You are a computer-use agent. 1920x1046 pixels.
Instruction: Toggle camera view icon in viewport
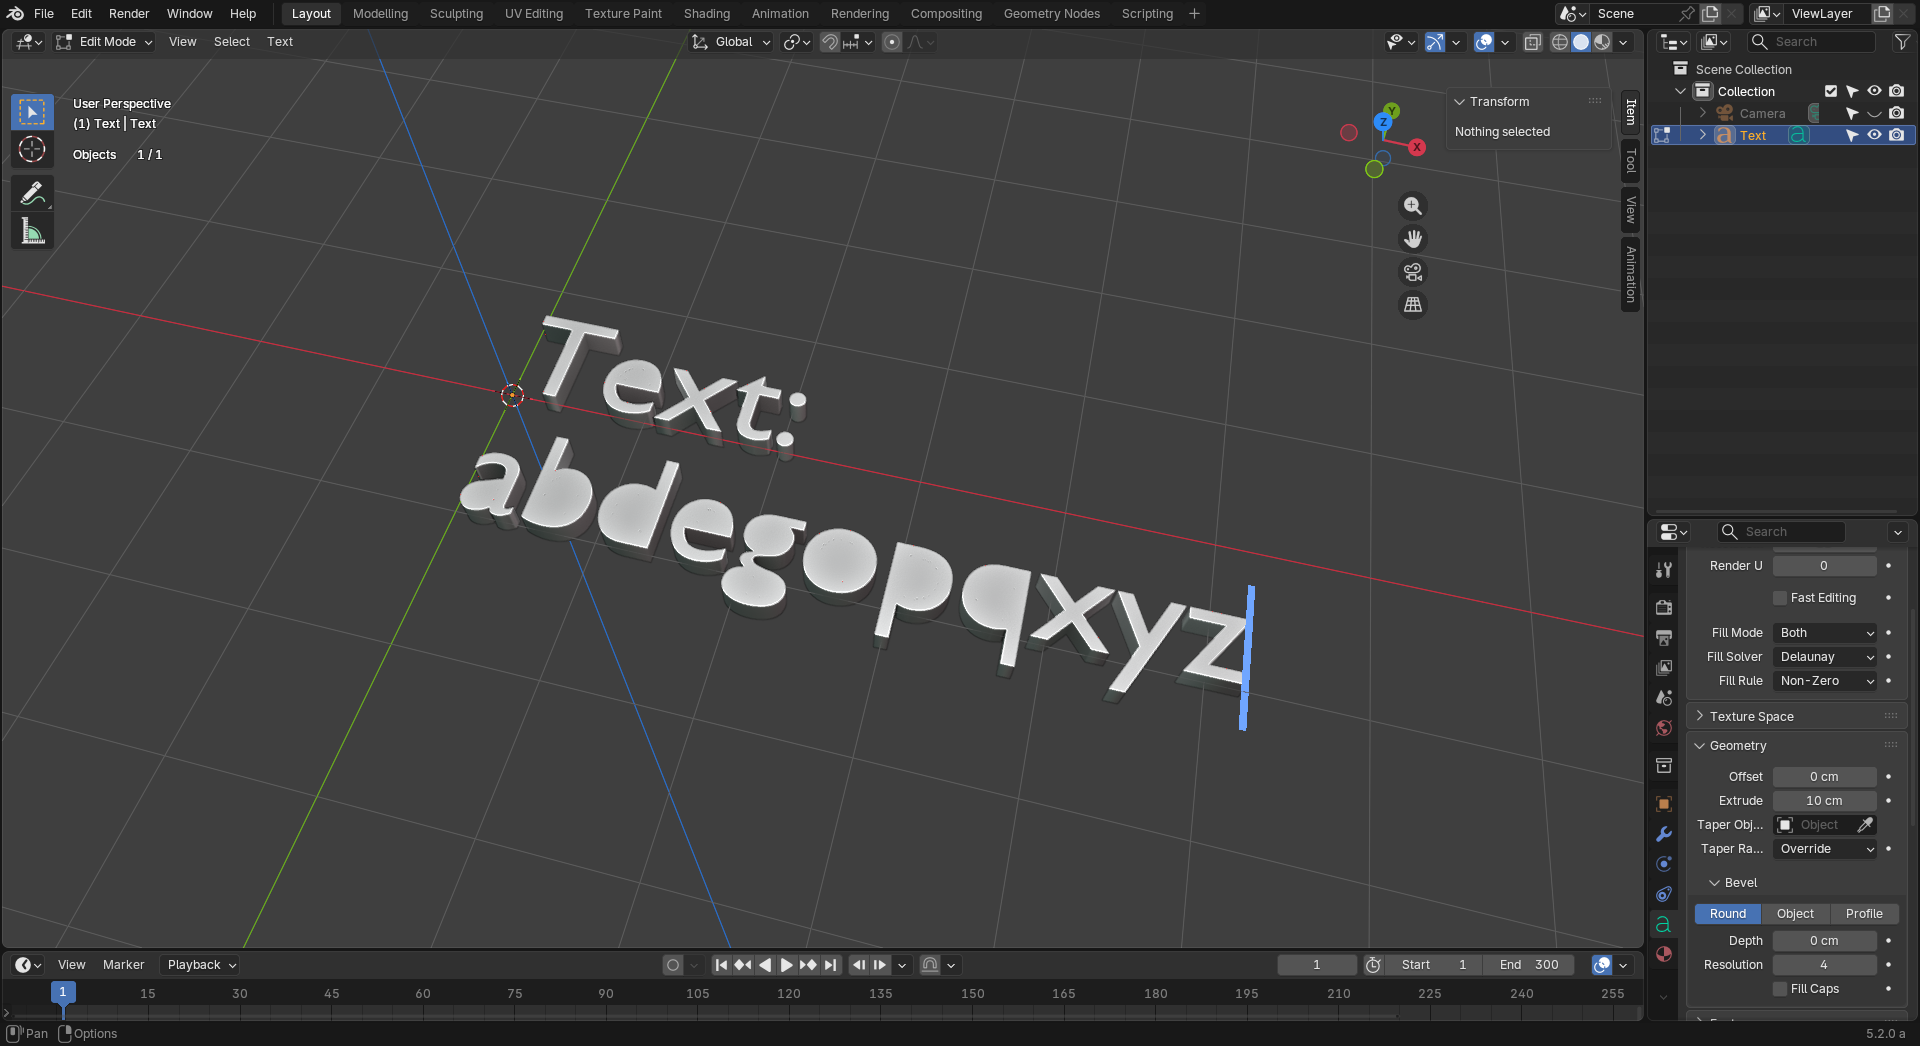[1412, 272]
